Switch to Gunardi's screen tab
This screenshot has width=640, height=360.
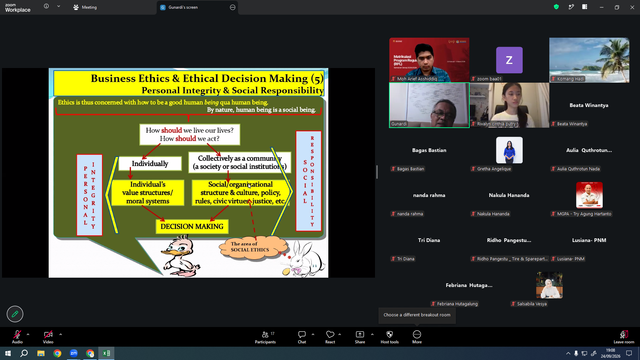coord(198,7)
